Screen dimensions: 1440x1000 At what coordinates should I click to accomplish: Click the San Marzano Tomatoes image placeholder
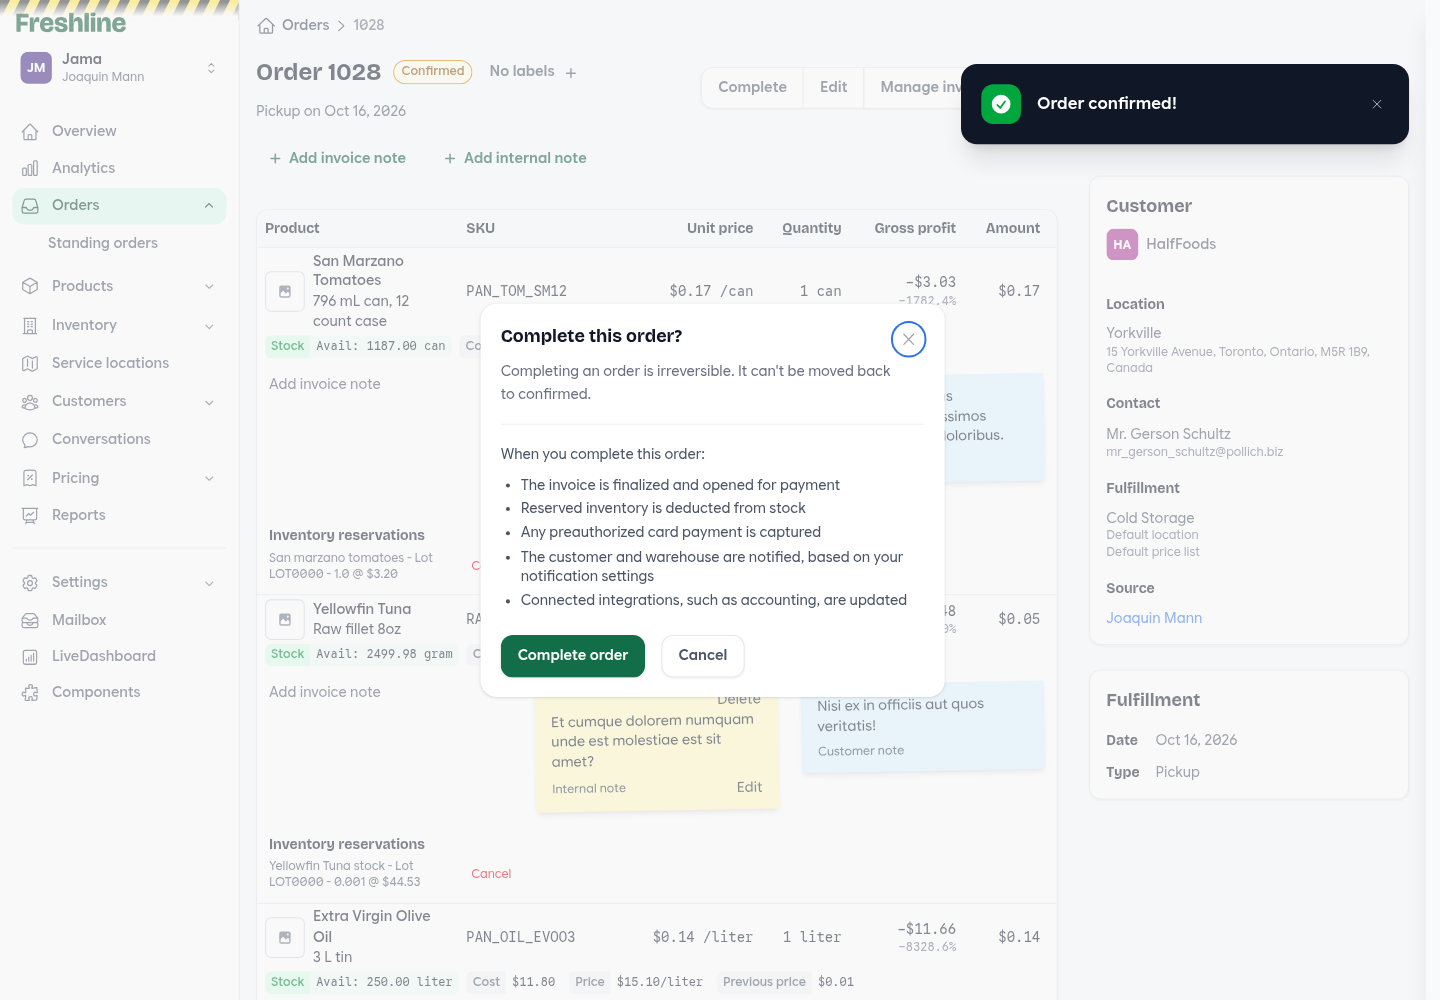pos(285,291)
